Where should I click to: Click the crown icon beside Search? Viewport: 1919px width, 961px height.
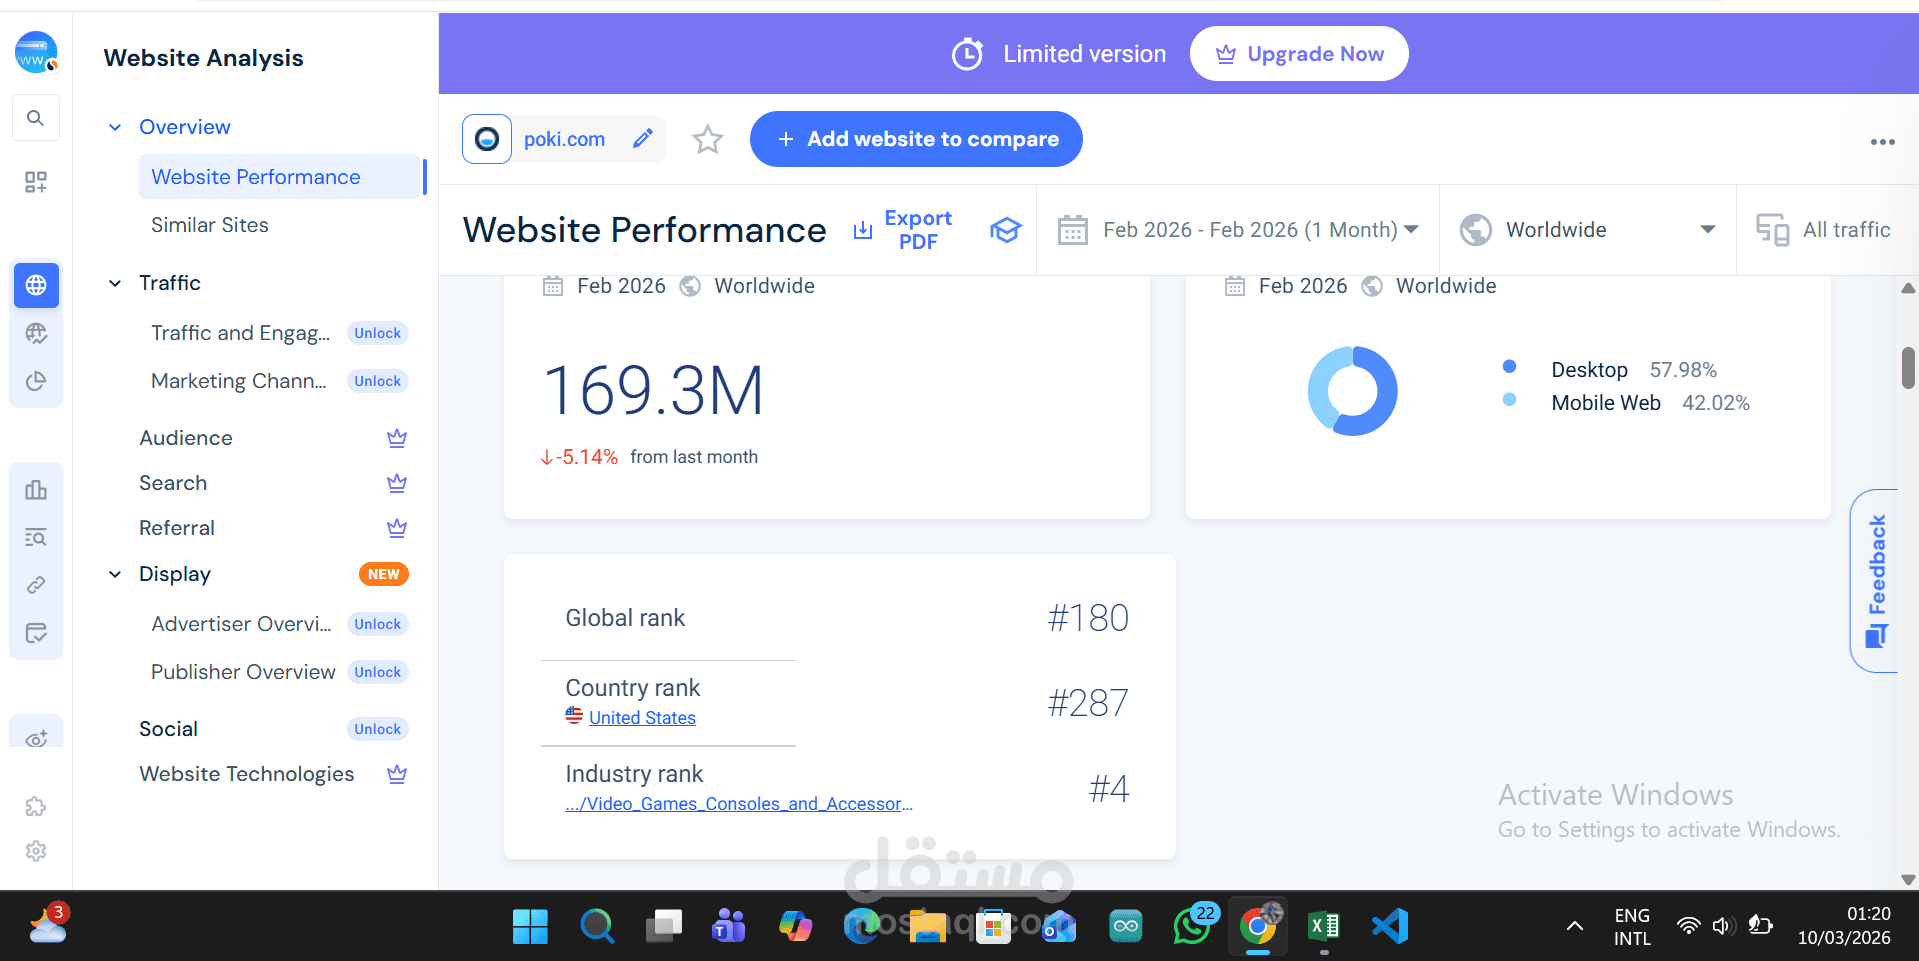397,483
